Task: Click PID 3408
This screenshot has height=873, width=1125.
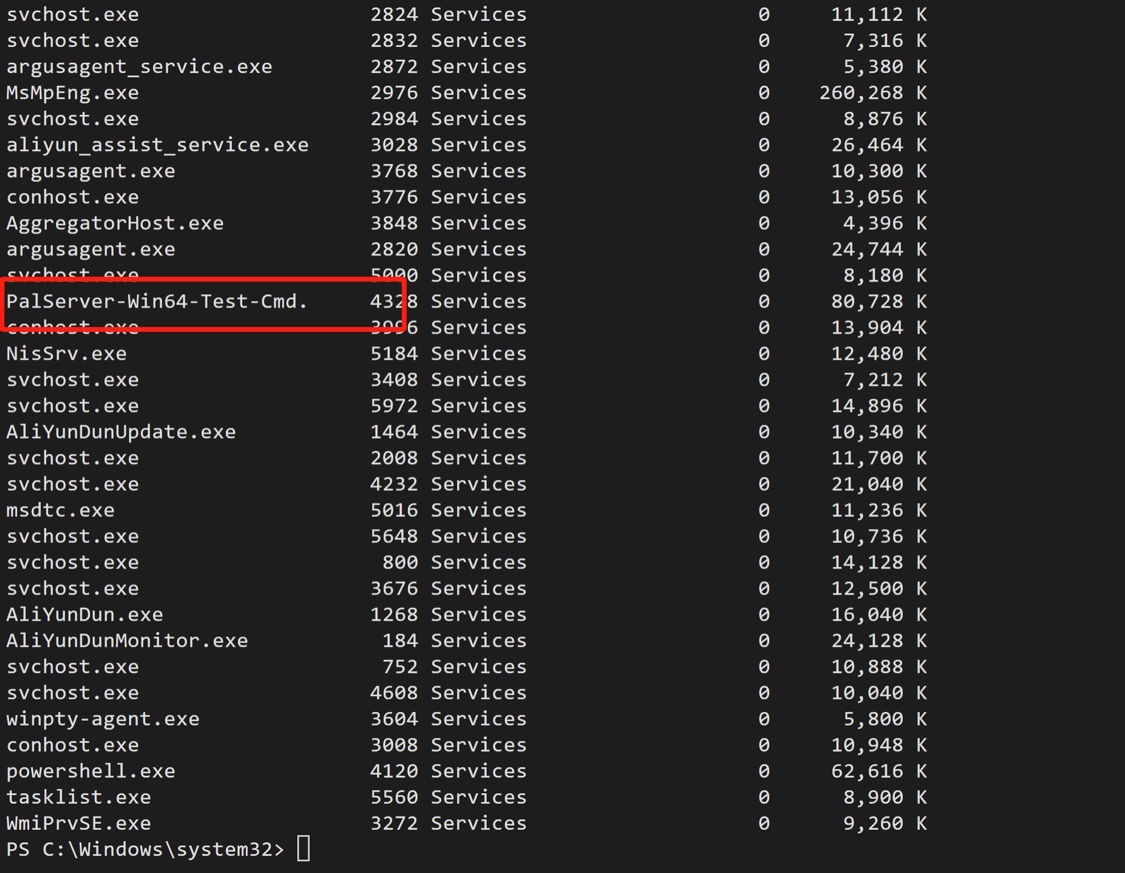Action: [x=394, y=379]
